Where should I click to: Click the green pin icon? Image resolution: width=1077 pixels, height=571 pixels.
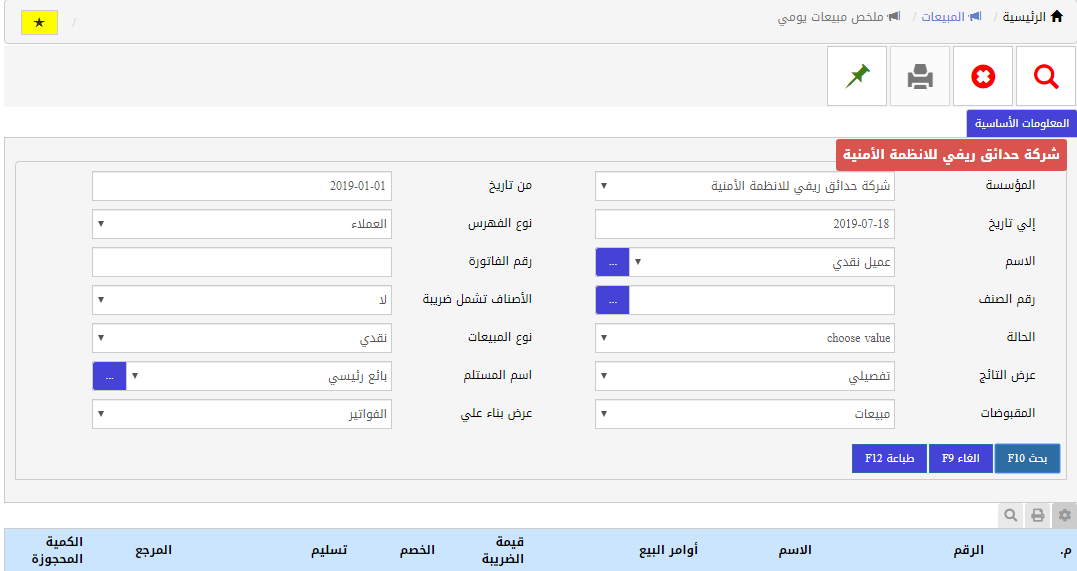(857, 76)
